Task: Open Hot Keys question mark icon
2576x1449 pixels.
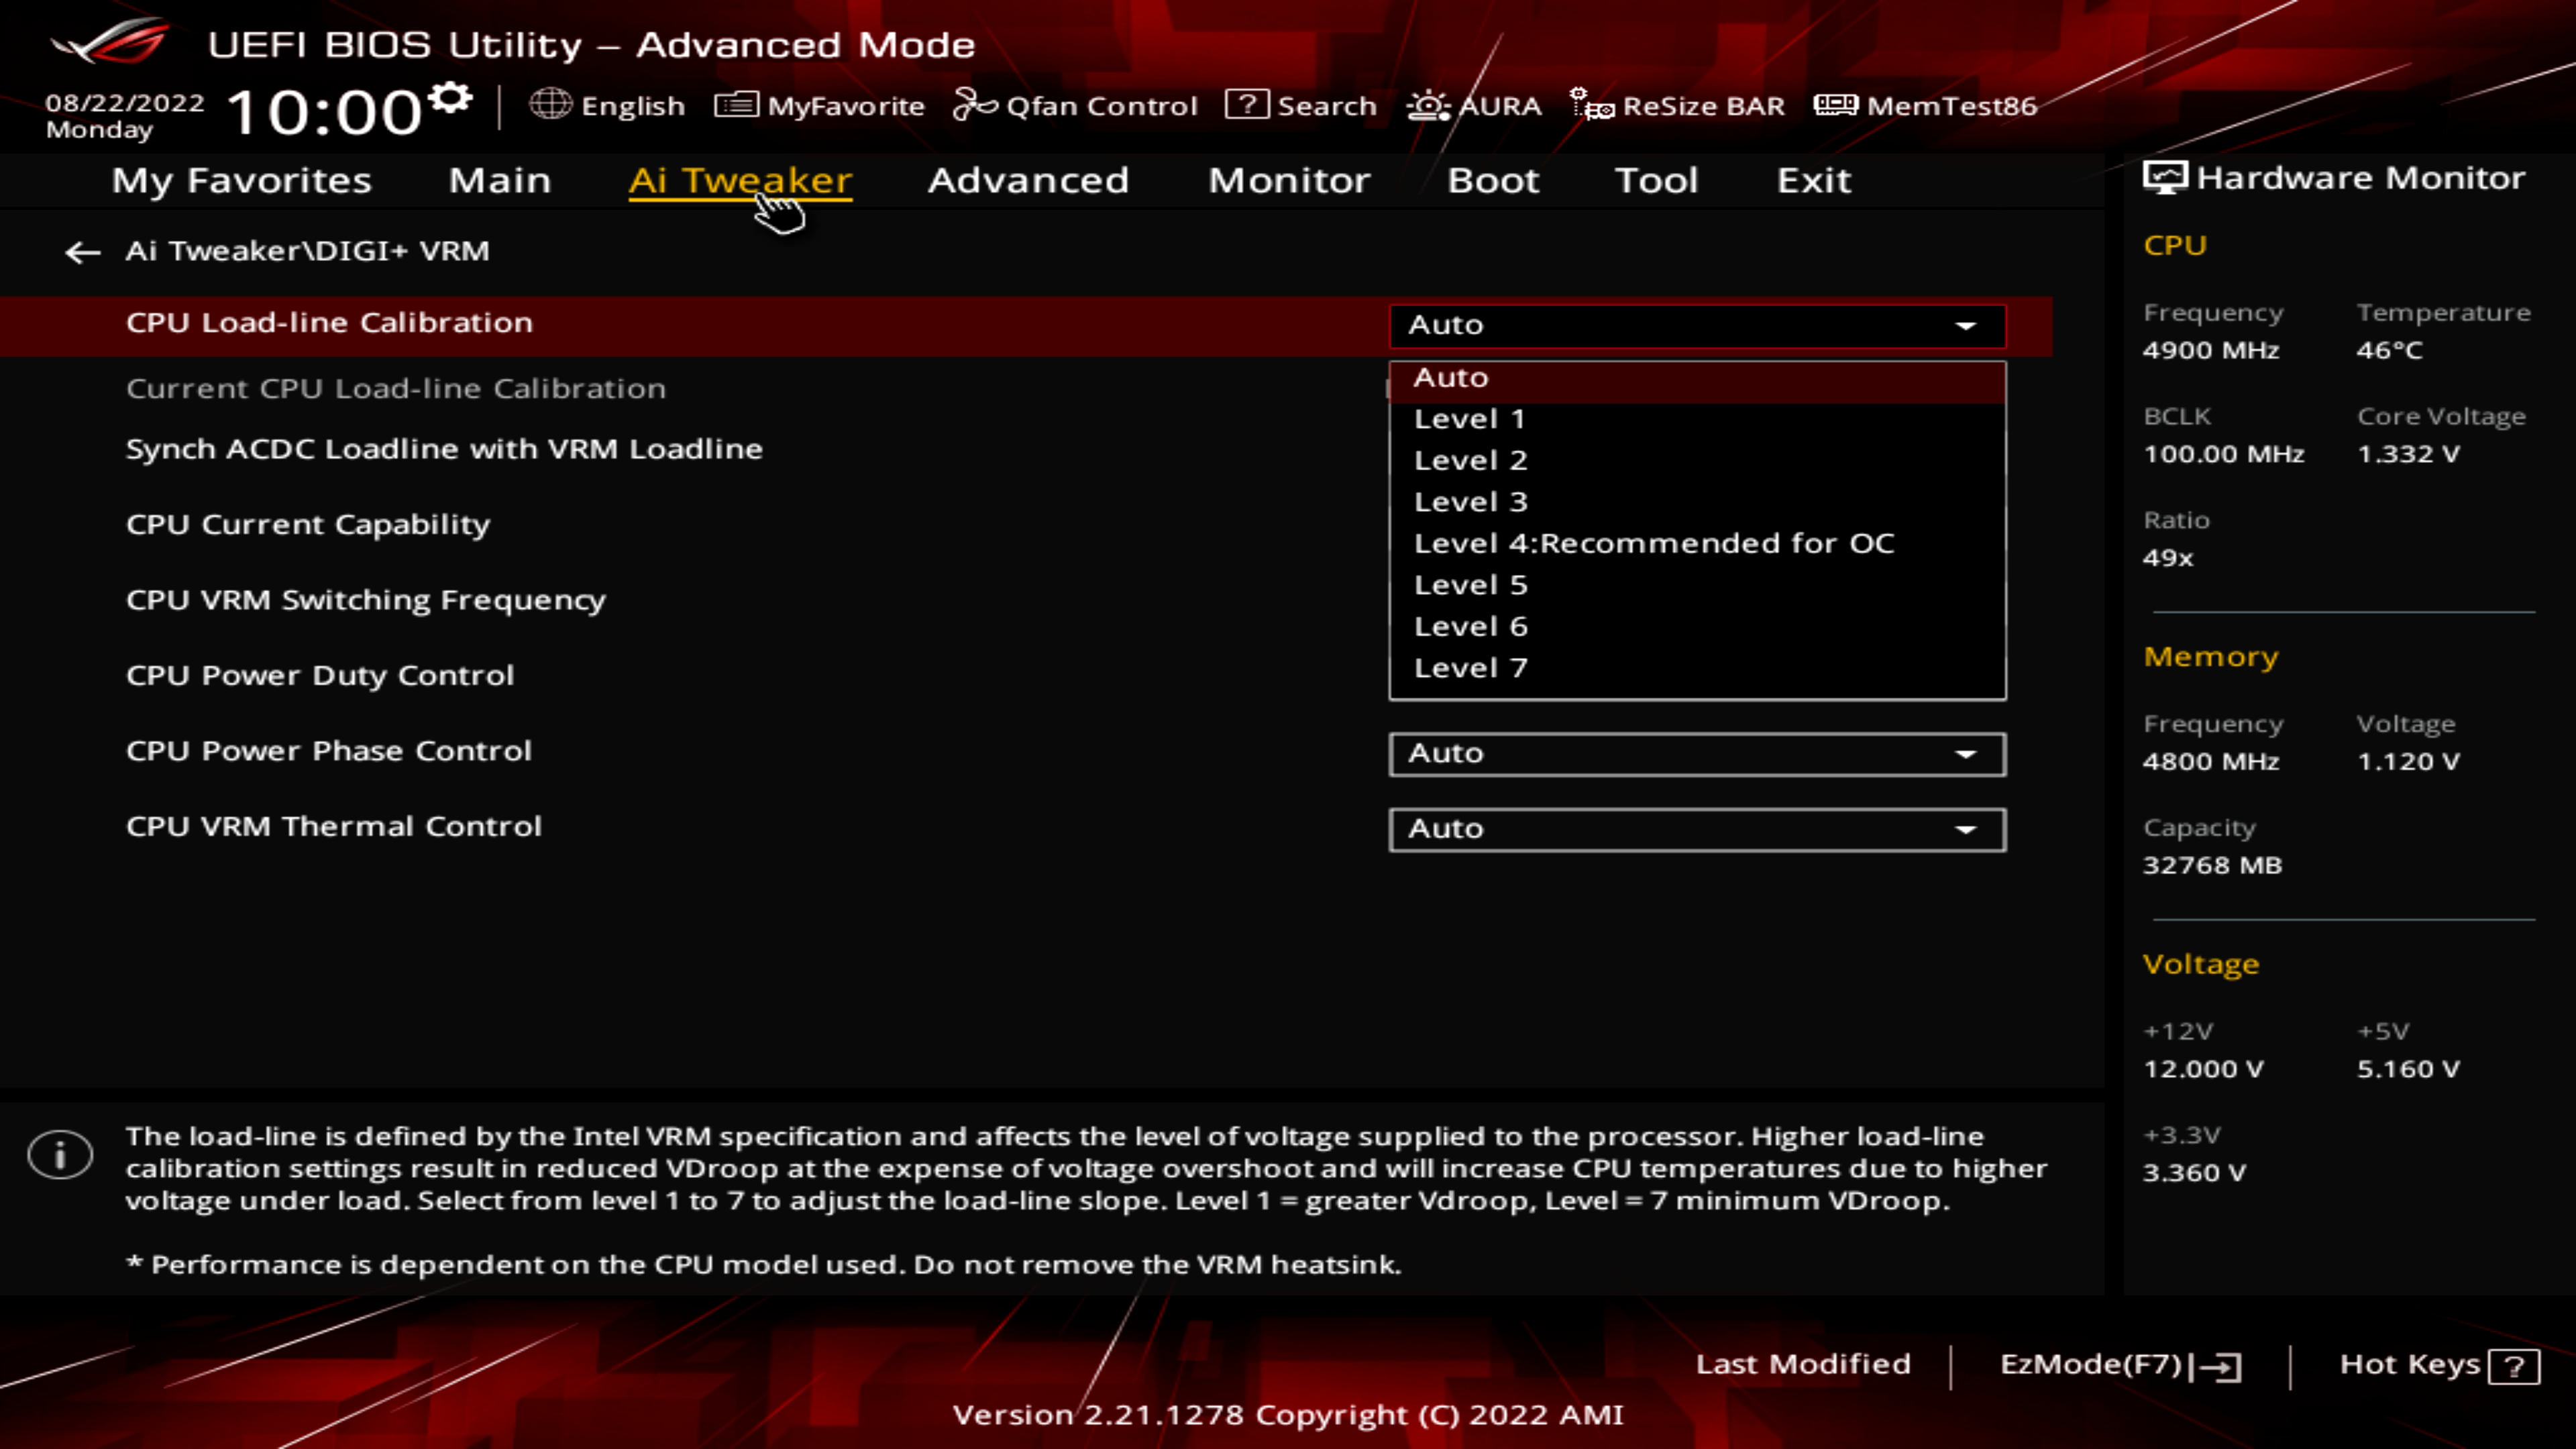Action: coord(2514,1366)
